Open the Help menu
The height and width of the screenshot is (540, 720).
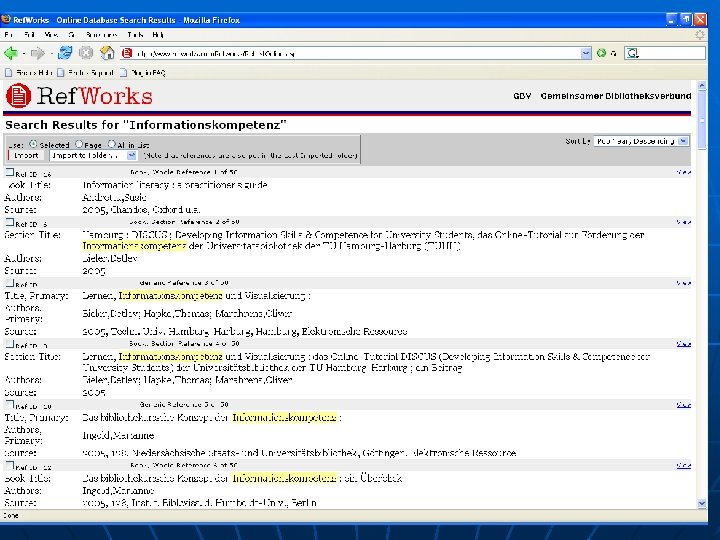(x=158, y=34)
